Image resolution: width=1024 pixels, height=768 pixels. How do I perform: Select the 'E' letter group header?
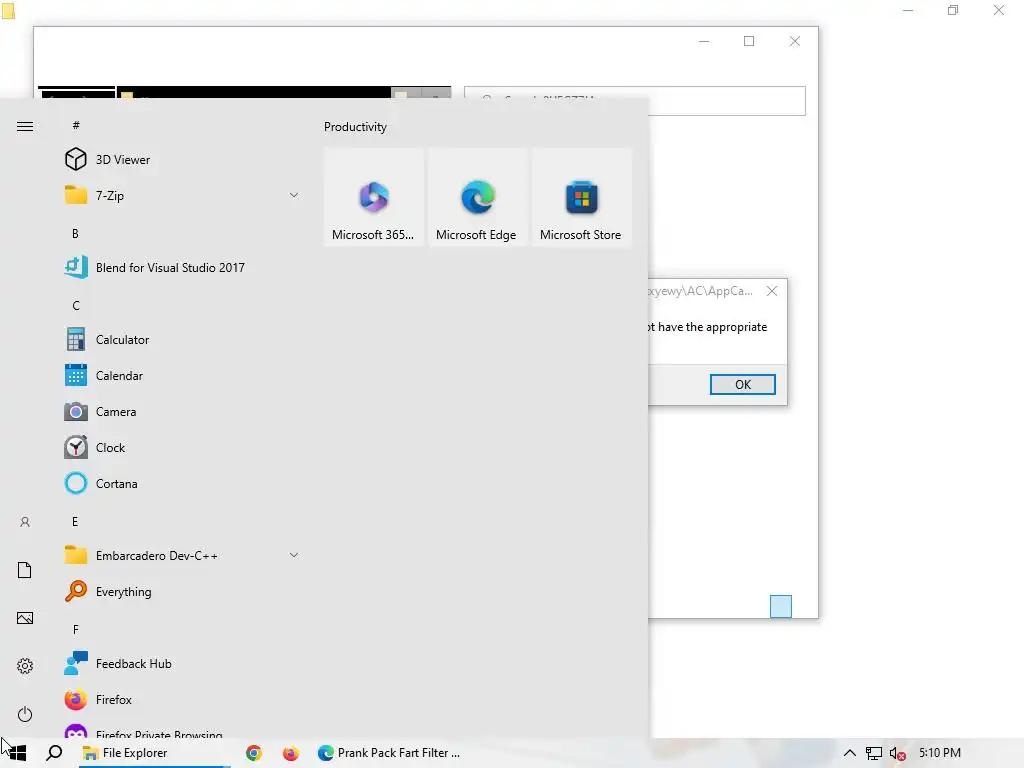tap(75, 521)
